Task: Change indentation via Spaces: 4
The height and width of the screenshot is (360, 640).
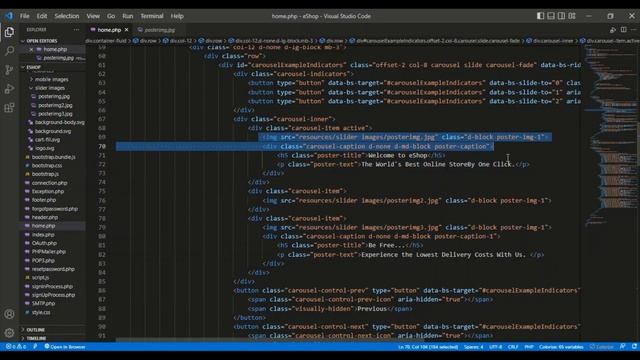Action: click(473, 347)
